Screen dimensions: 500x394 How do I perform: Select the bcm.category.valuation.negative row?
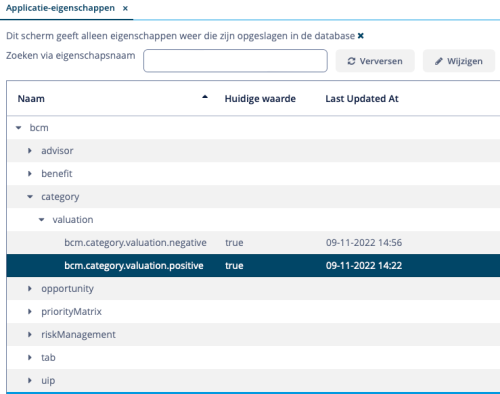pyautogui.click(x=253, y=243)
